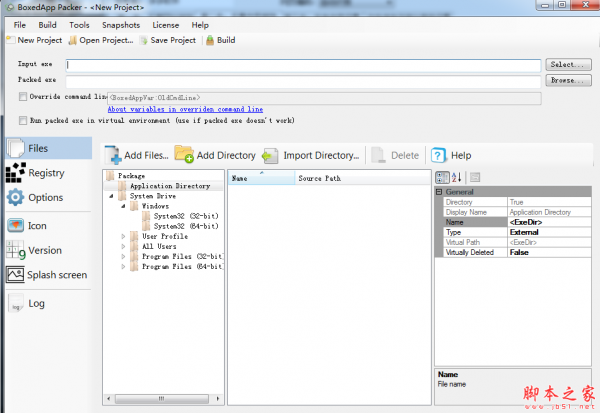600x413 pixels.
Task: Click the Add Directory folder icon
Action: (x=184, y=155)
